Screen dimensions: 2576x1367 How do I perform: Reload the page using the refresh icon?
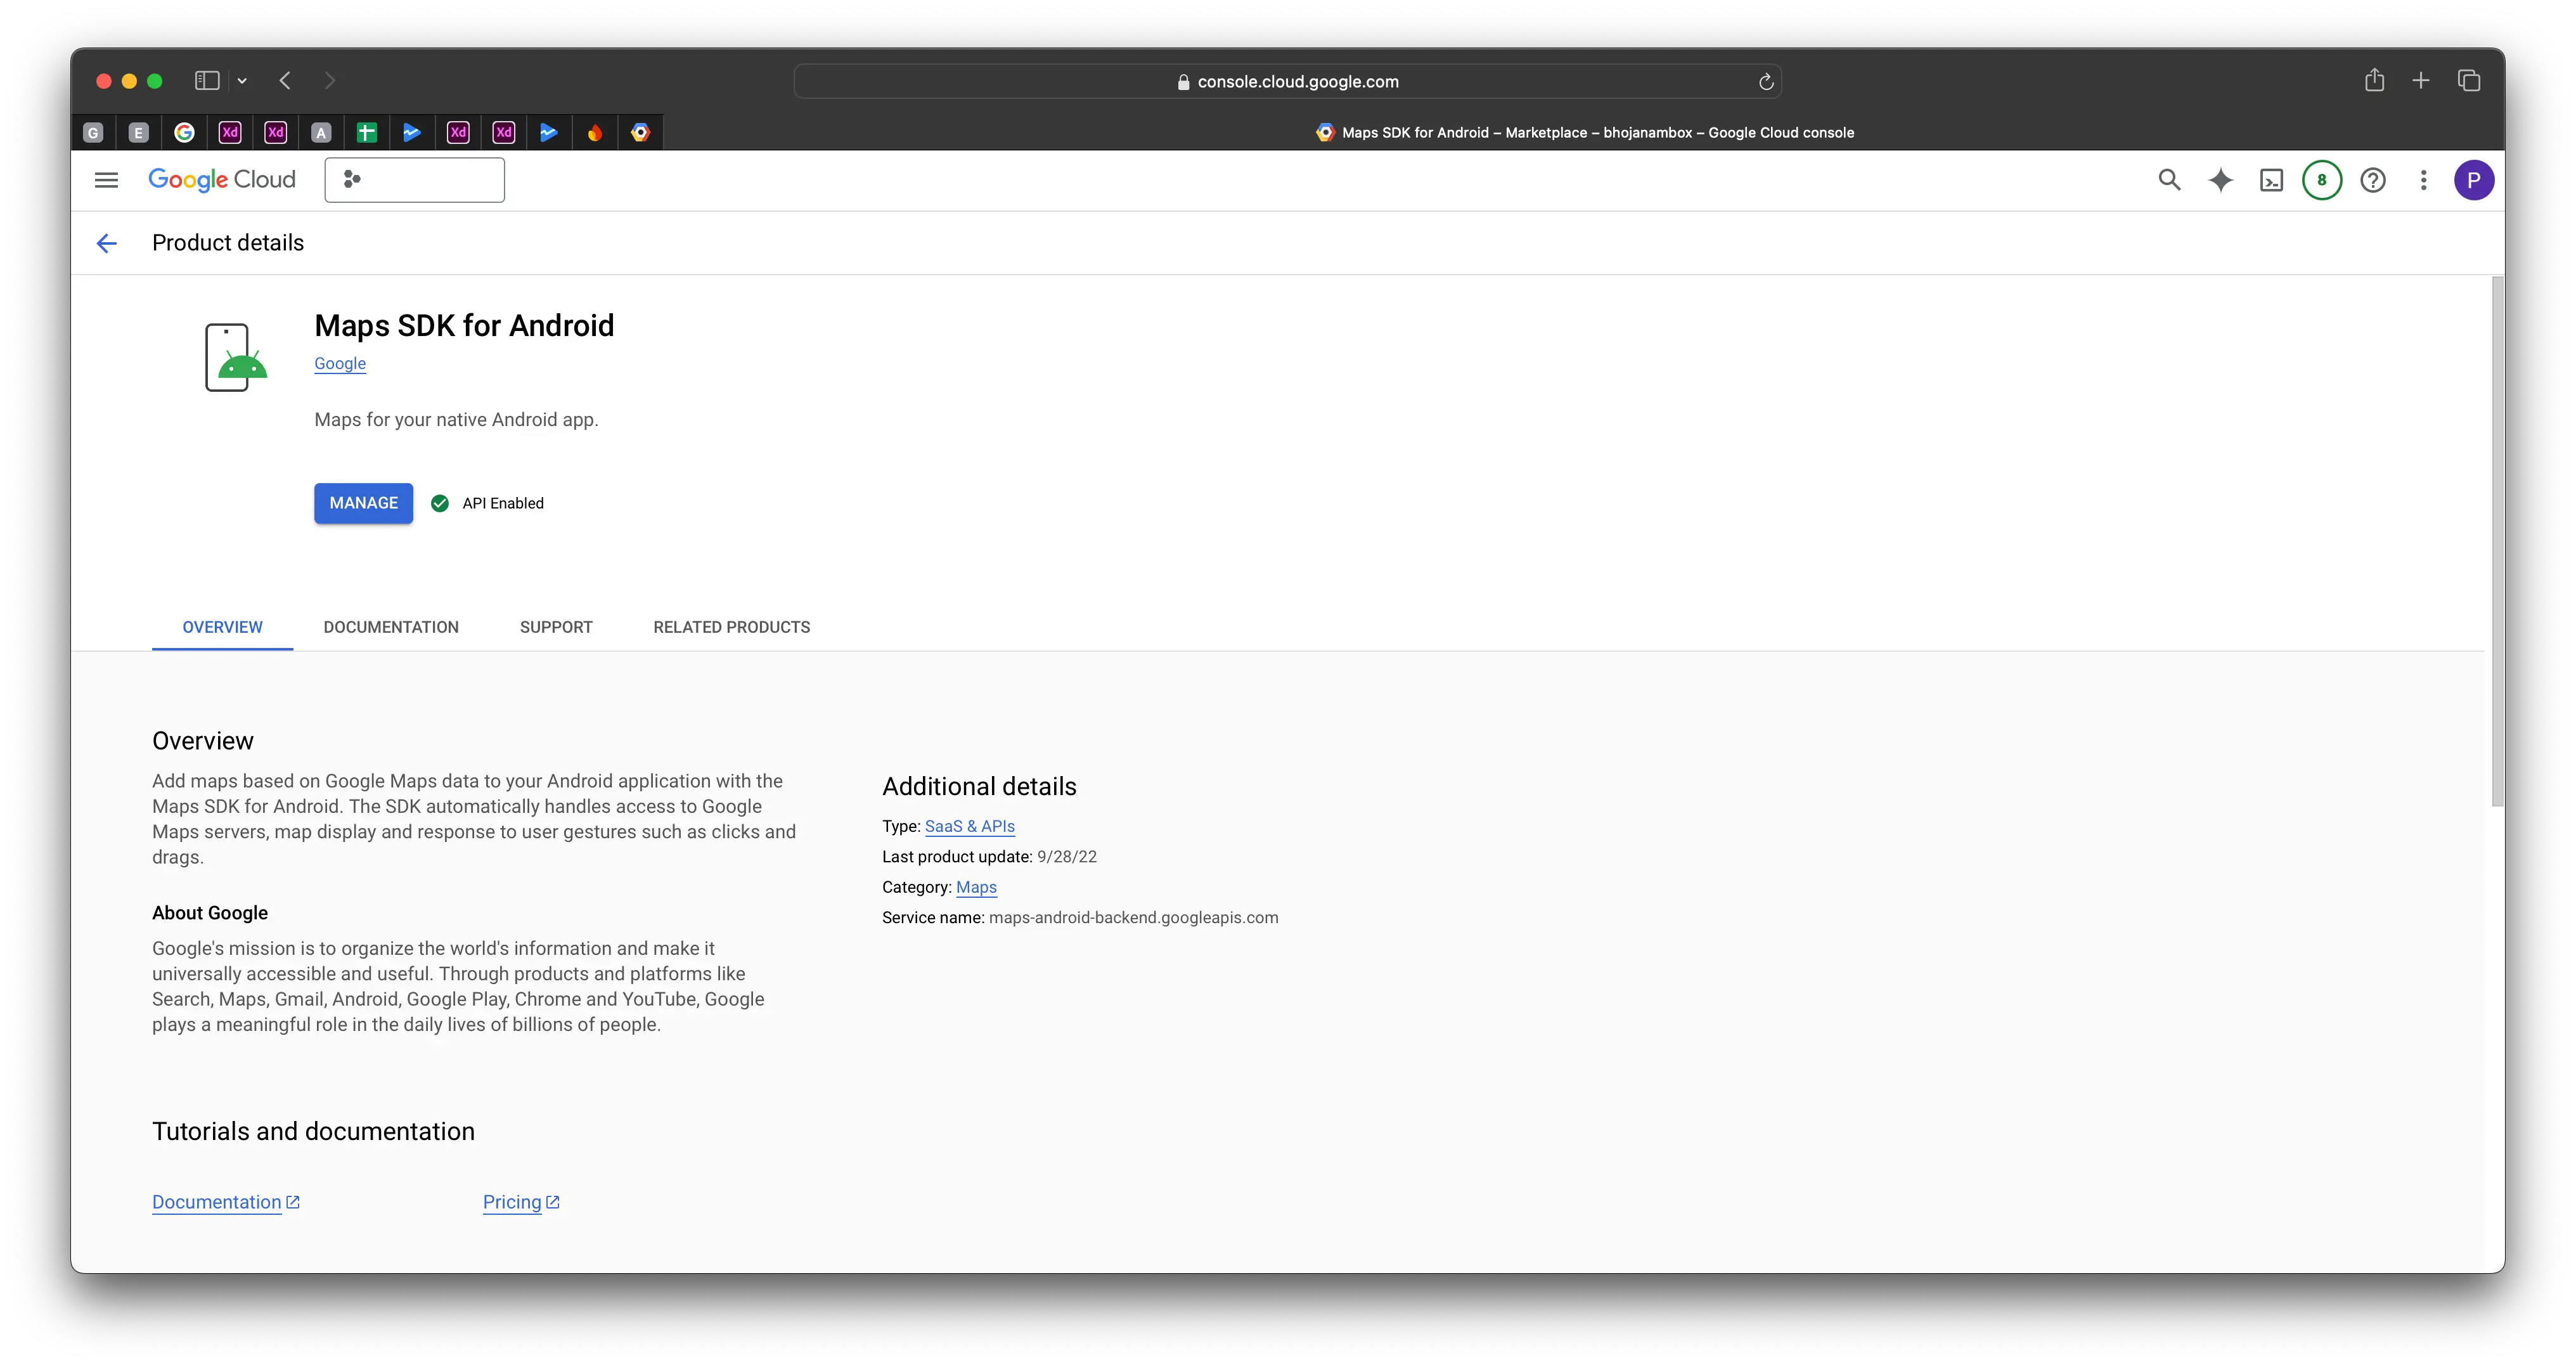[x=1766, y=82]
